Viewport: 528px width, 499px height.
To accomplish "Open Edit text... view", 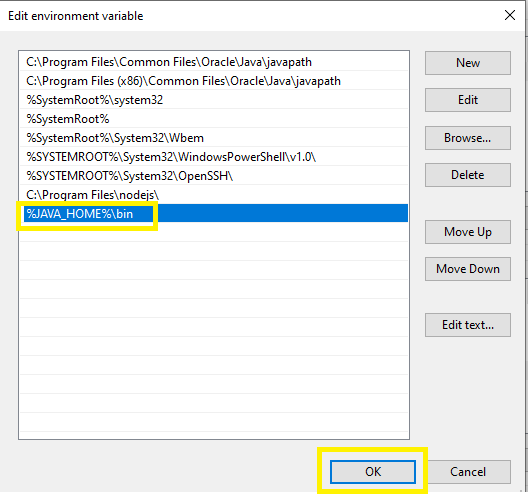I will pos(468,325).
